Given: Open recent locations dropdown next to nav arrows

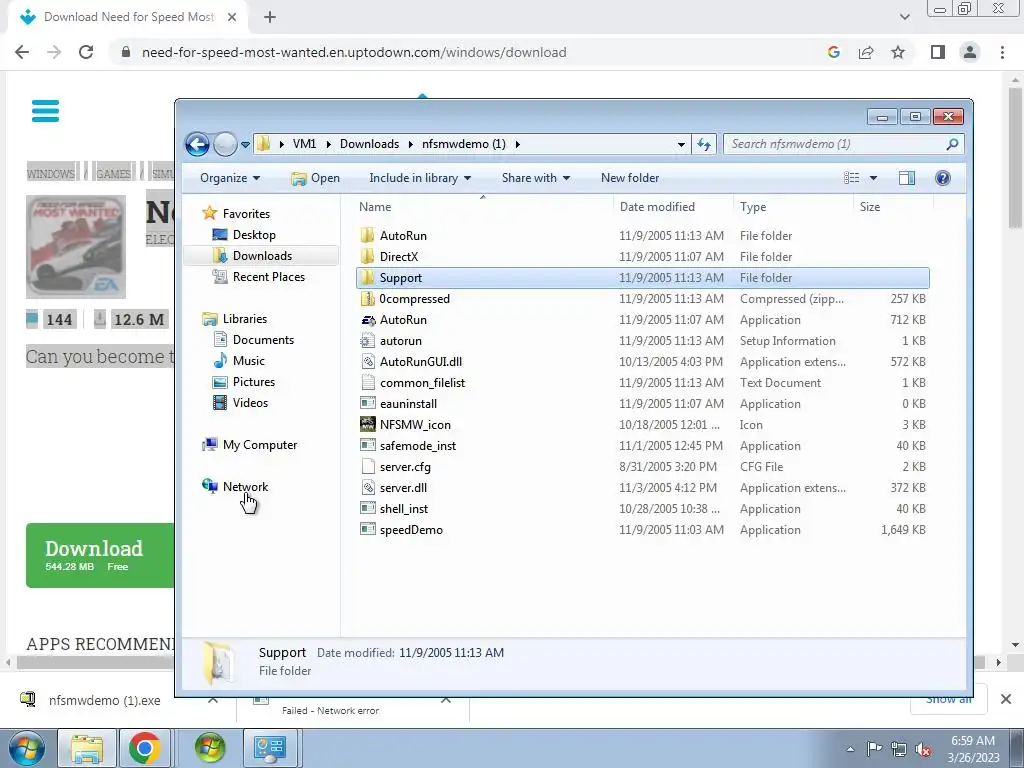Looking at the screenshot, I should [246, 144].
